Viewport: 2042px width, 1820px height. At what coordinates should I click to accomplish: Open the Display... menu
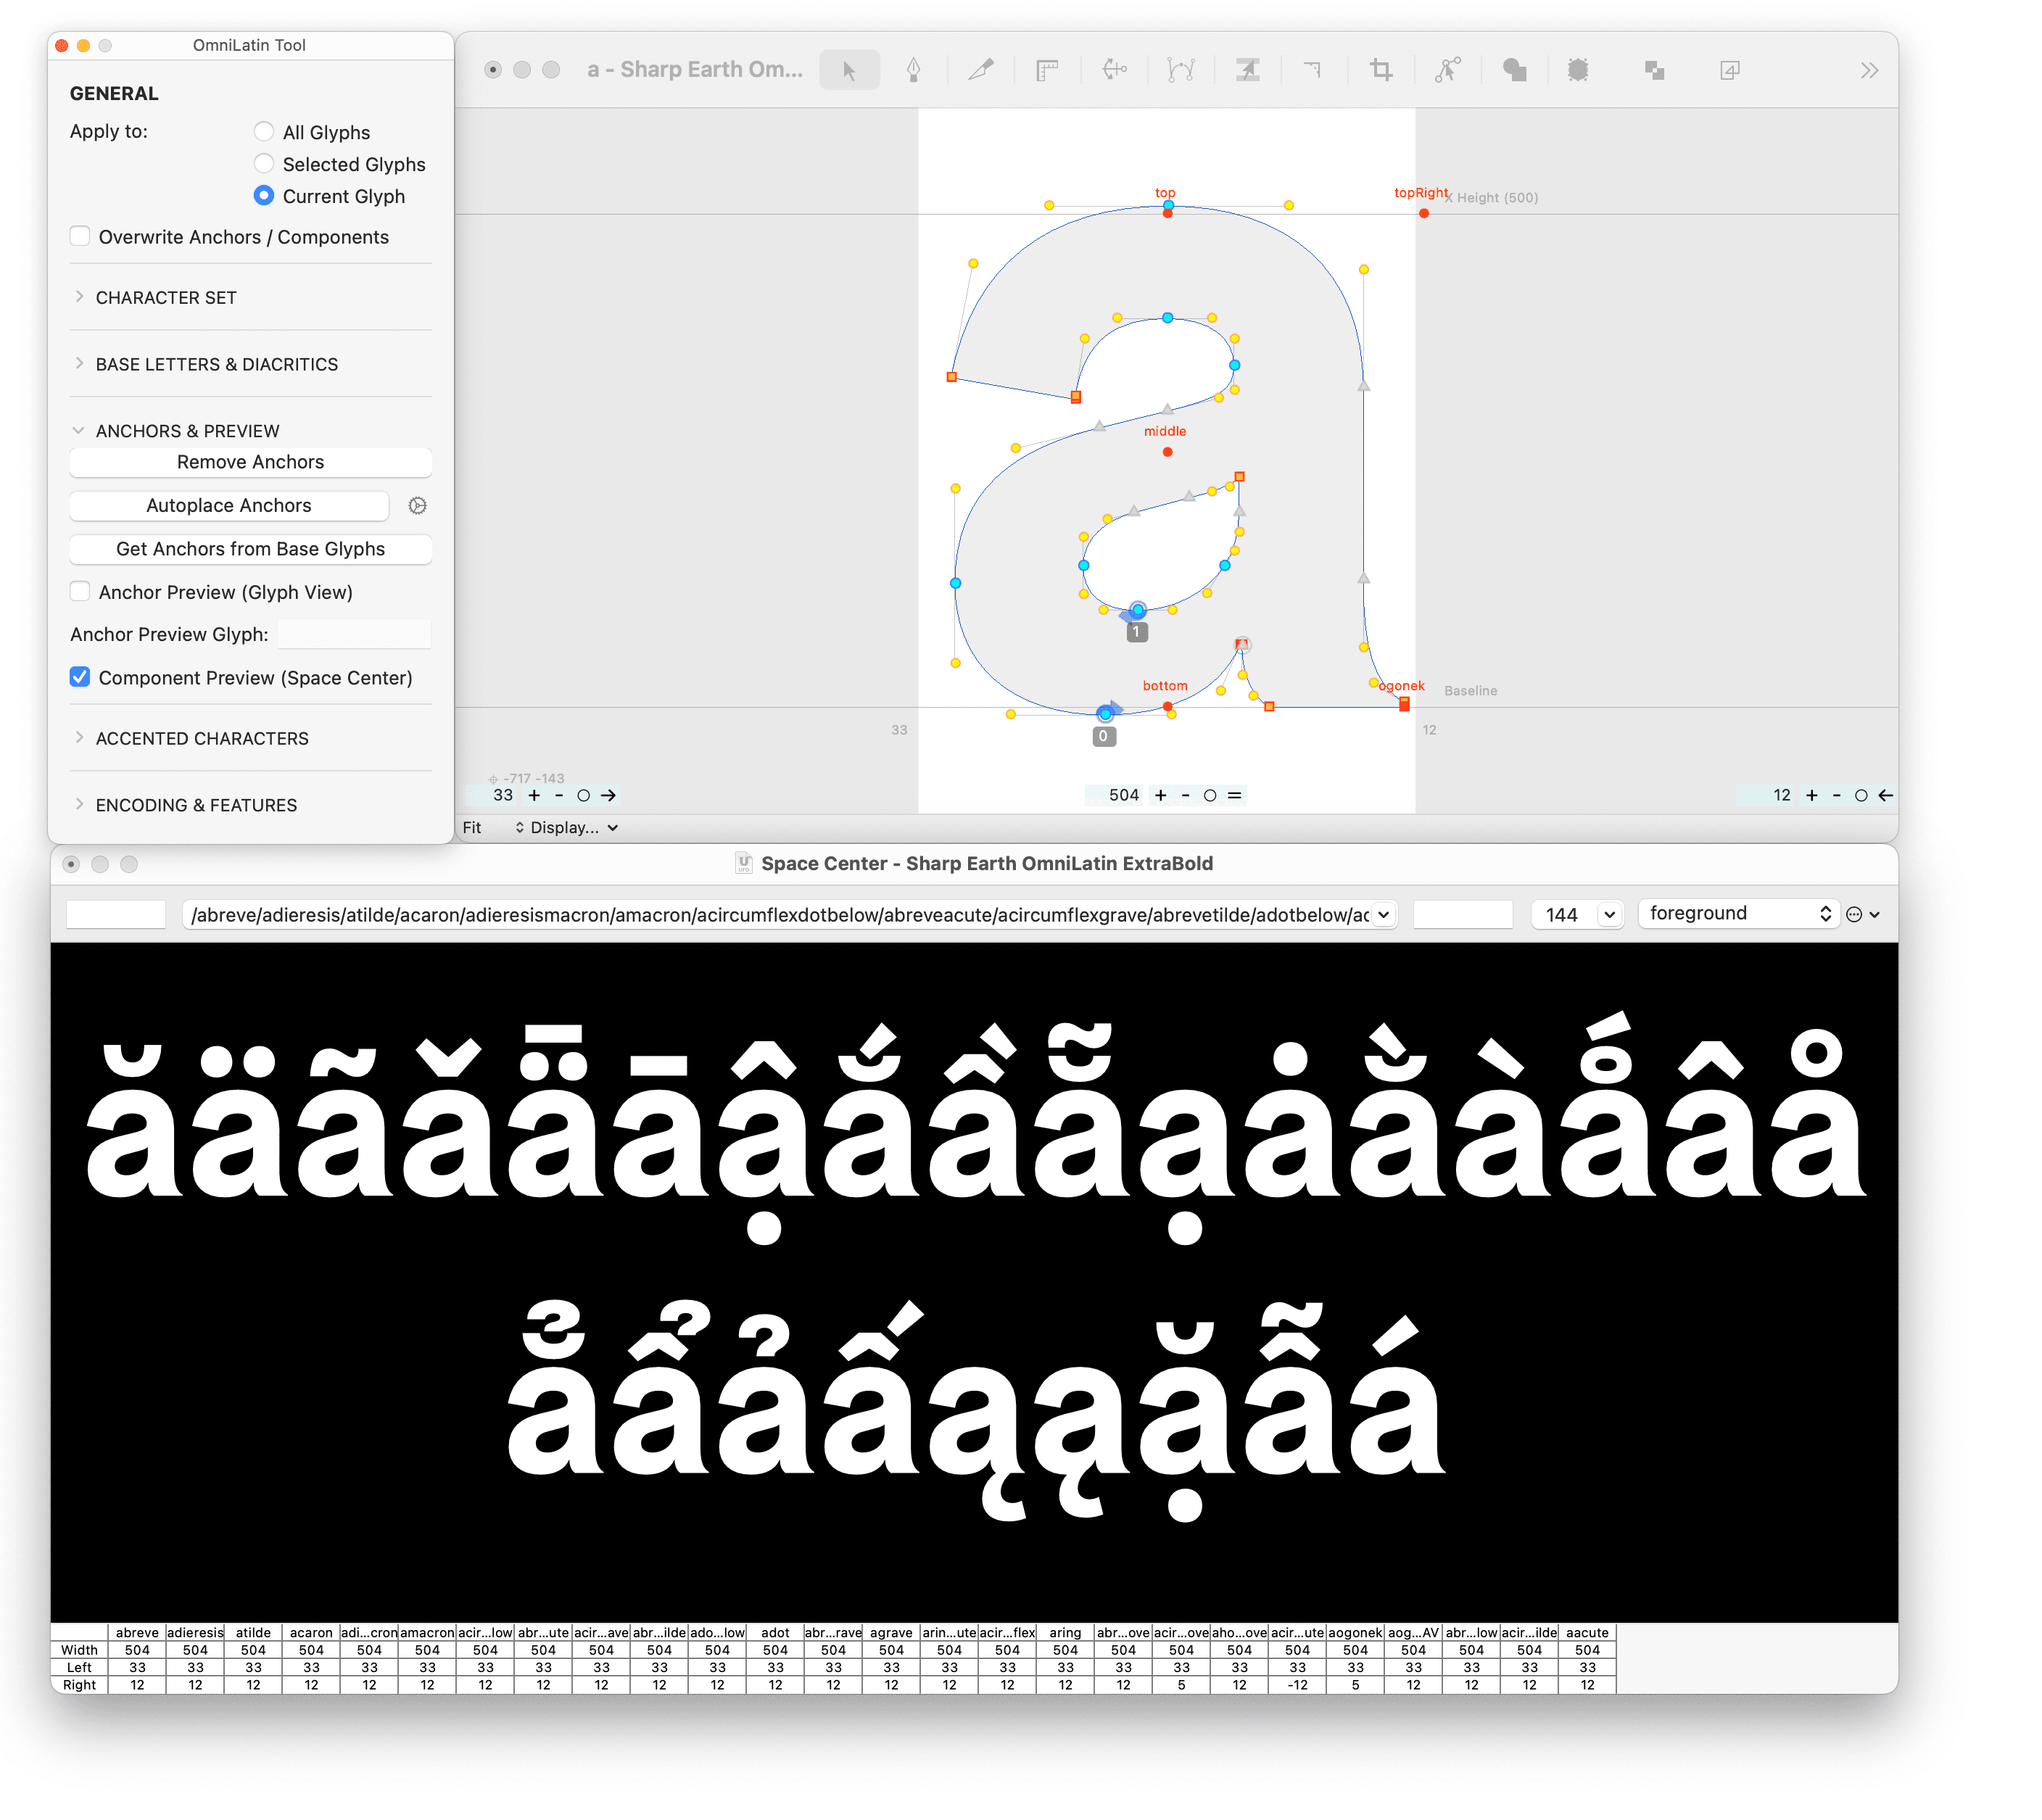[x=566, y=828]
